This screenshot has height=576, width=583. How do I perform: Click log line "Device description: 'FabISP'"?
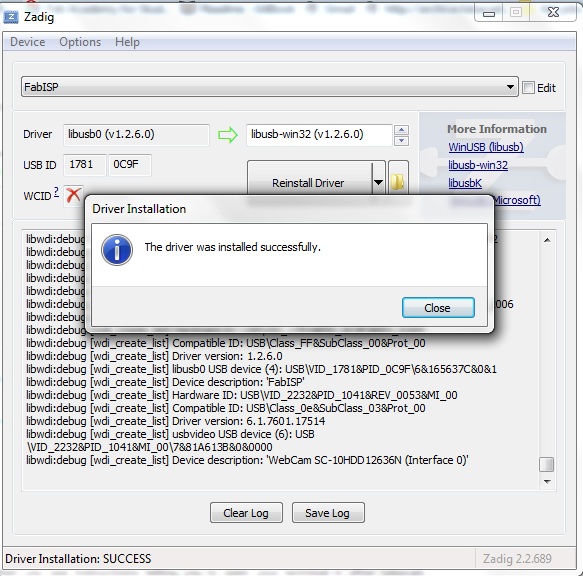[x=165, y=382]
